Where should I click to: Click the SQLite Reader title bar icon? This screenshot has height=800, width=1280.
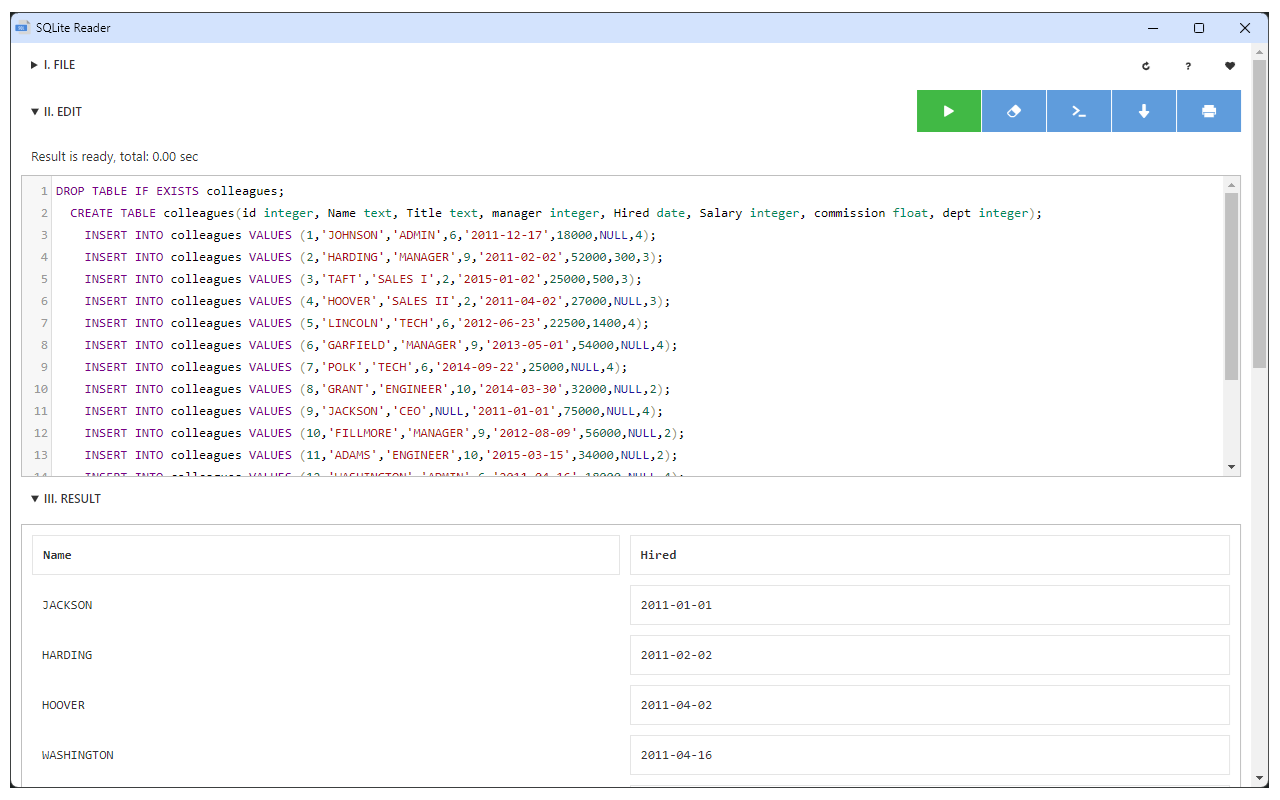pyautogui.click(x=21, y=27)
